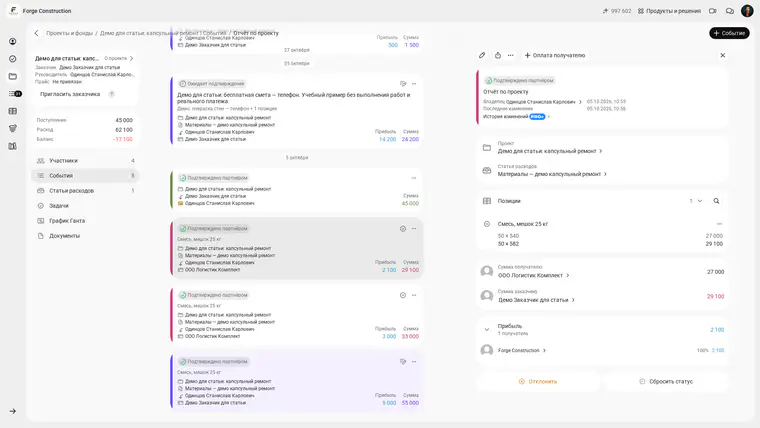
Task: Open the video camera icon in header
Action: click(x=712, y=11)
